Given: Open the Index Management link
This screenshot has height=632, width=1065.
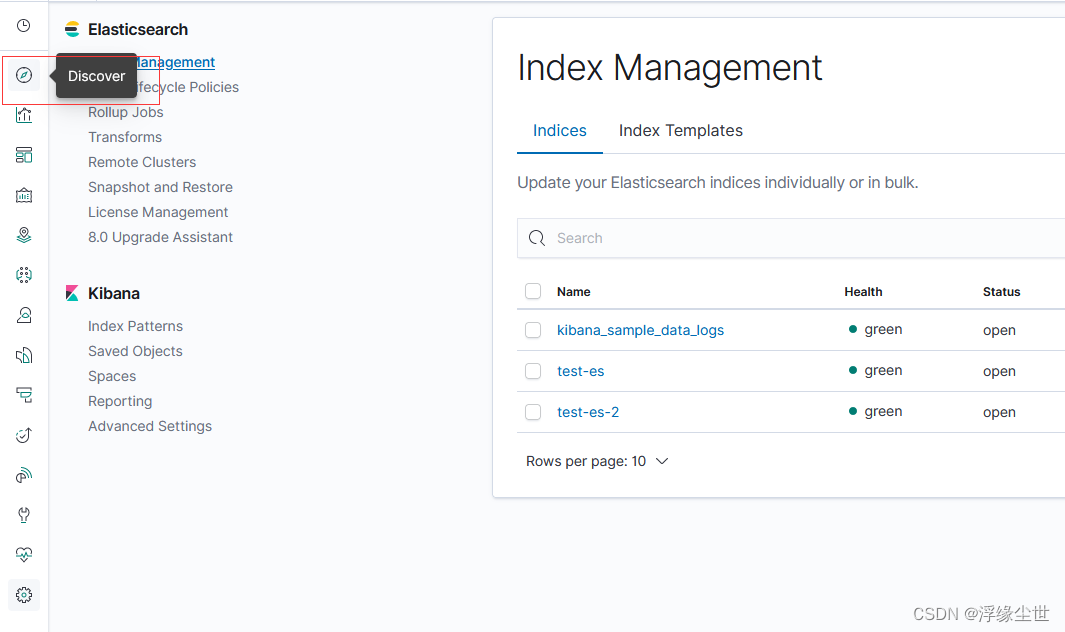Looking at the screenshot, I should 175,62.
